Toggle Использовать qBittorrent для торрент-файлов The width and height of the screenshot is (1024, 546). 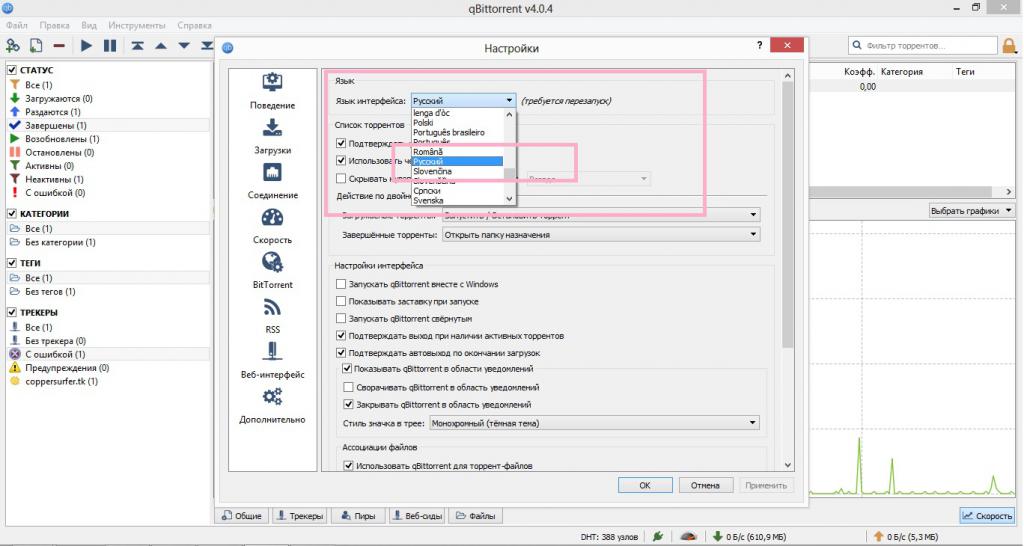348,466
